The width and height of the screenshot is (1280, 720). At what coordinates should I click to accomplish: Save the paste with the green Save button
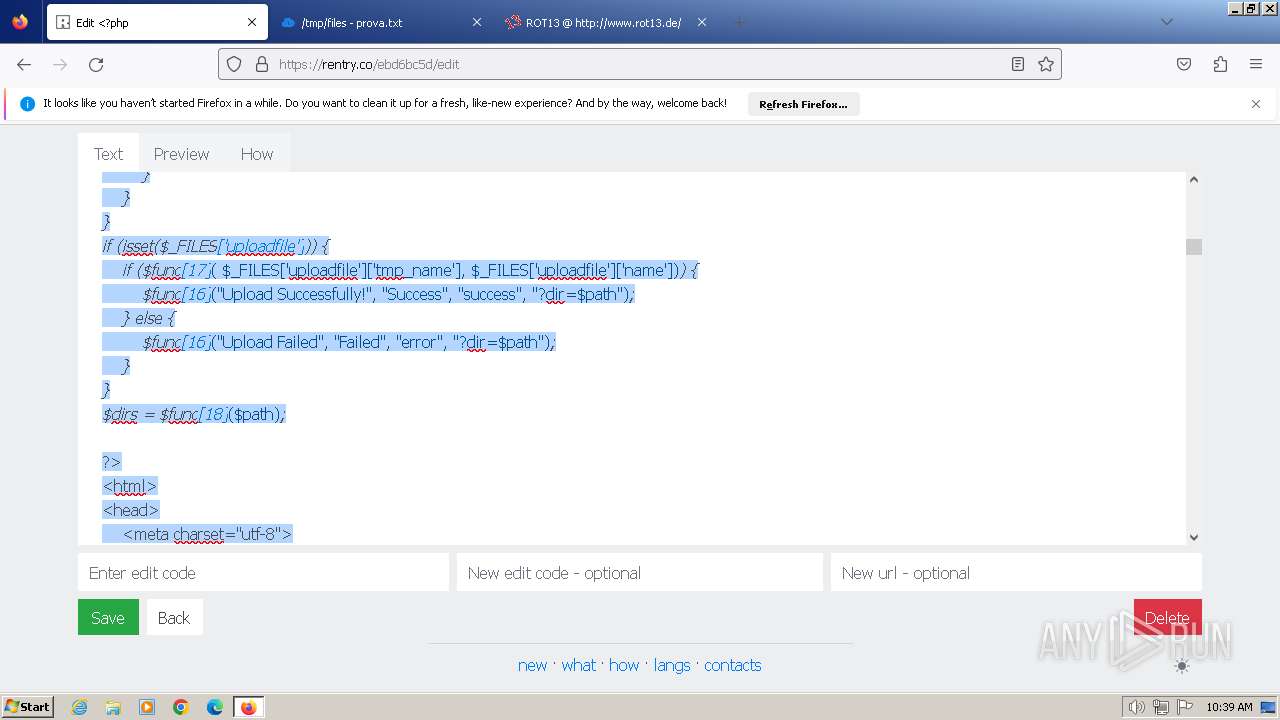click(x=108, y=617)
